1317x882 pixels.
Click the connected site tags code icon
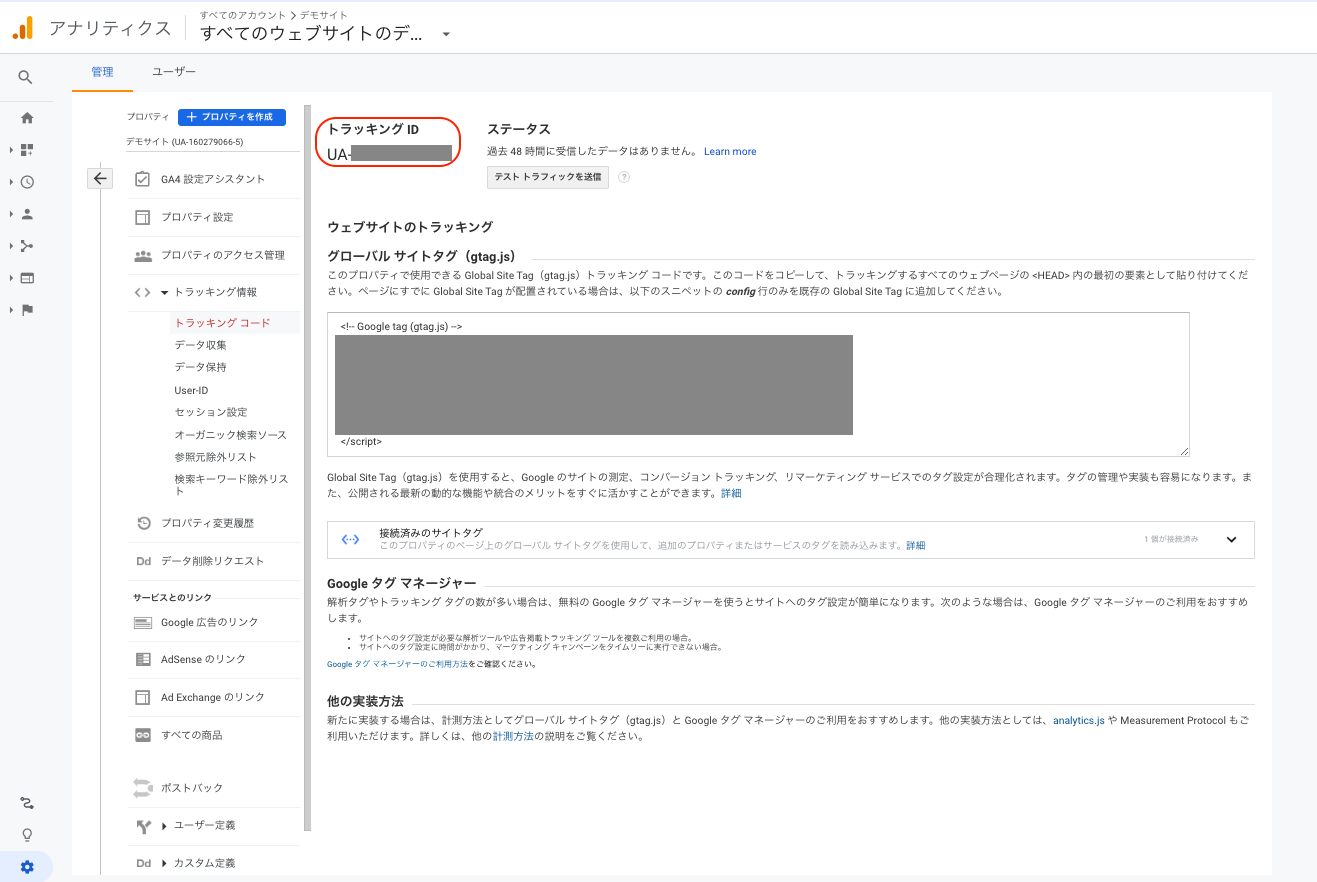pyautogui.click(x=350, y=539)
